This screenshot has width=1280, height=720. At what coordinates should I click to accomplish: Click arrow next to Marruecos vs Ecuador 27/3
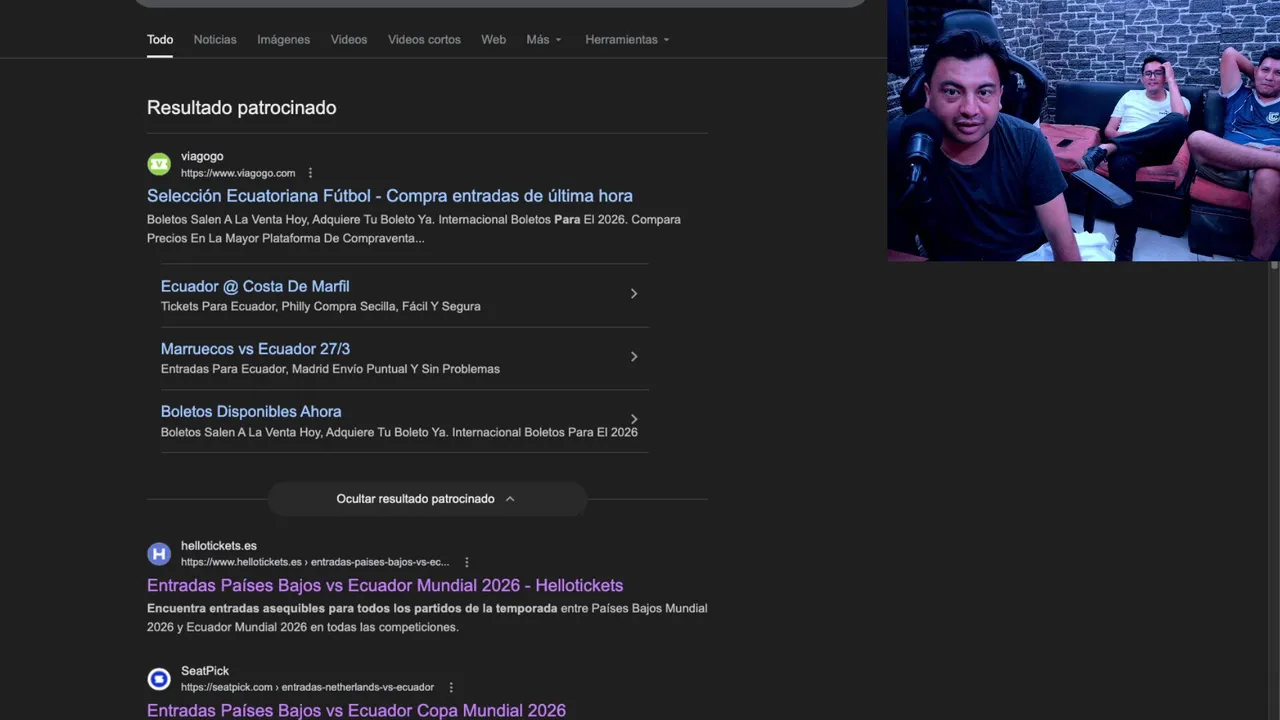pos(633,357)
